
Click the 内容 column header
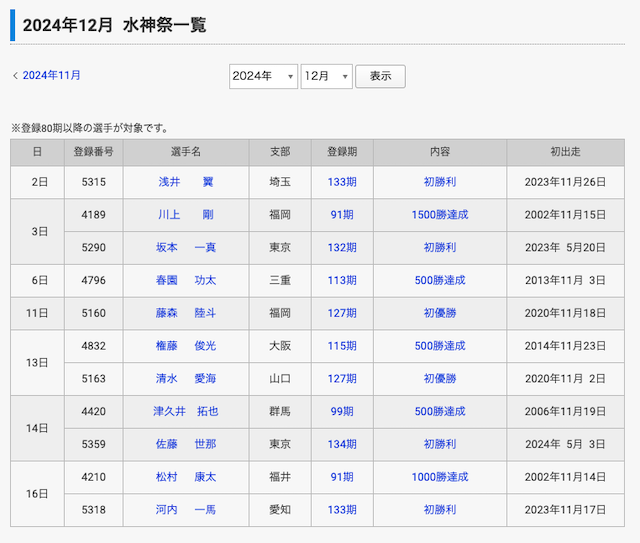(x=440, y=152)
